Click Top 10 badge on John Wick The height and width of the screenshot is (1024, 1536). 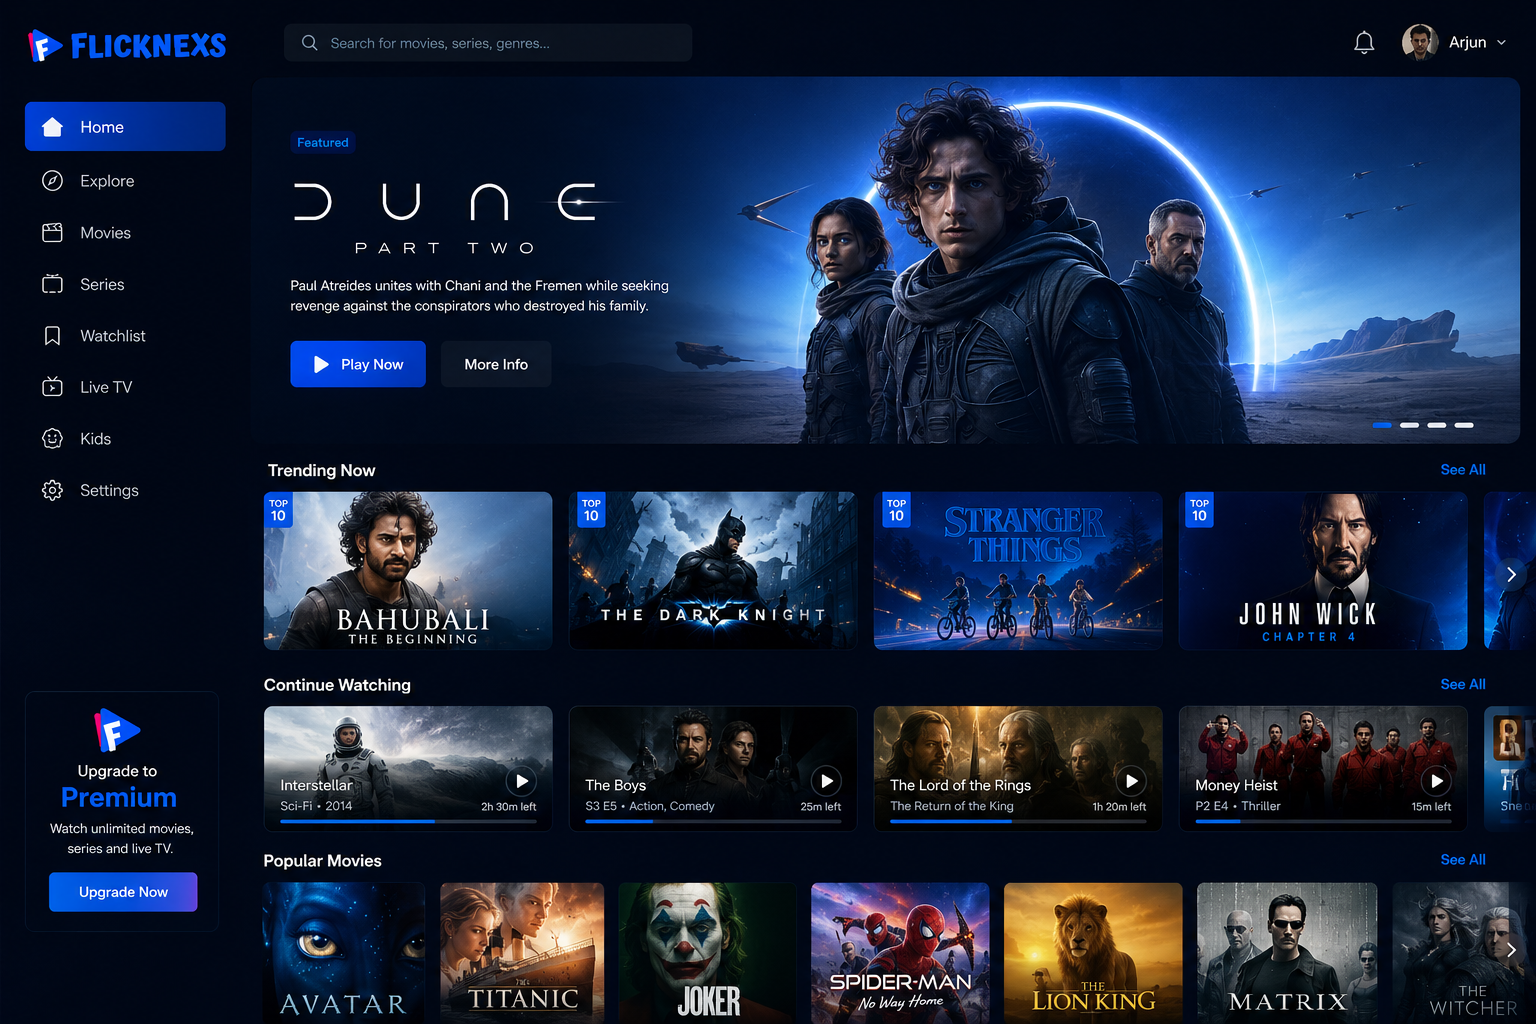1199,510
